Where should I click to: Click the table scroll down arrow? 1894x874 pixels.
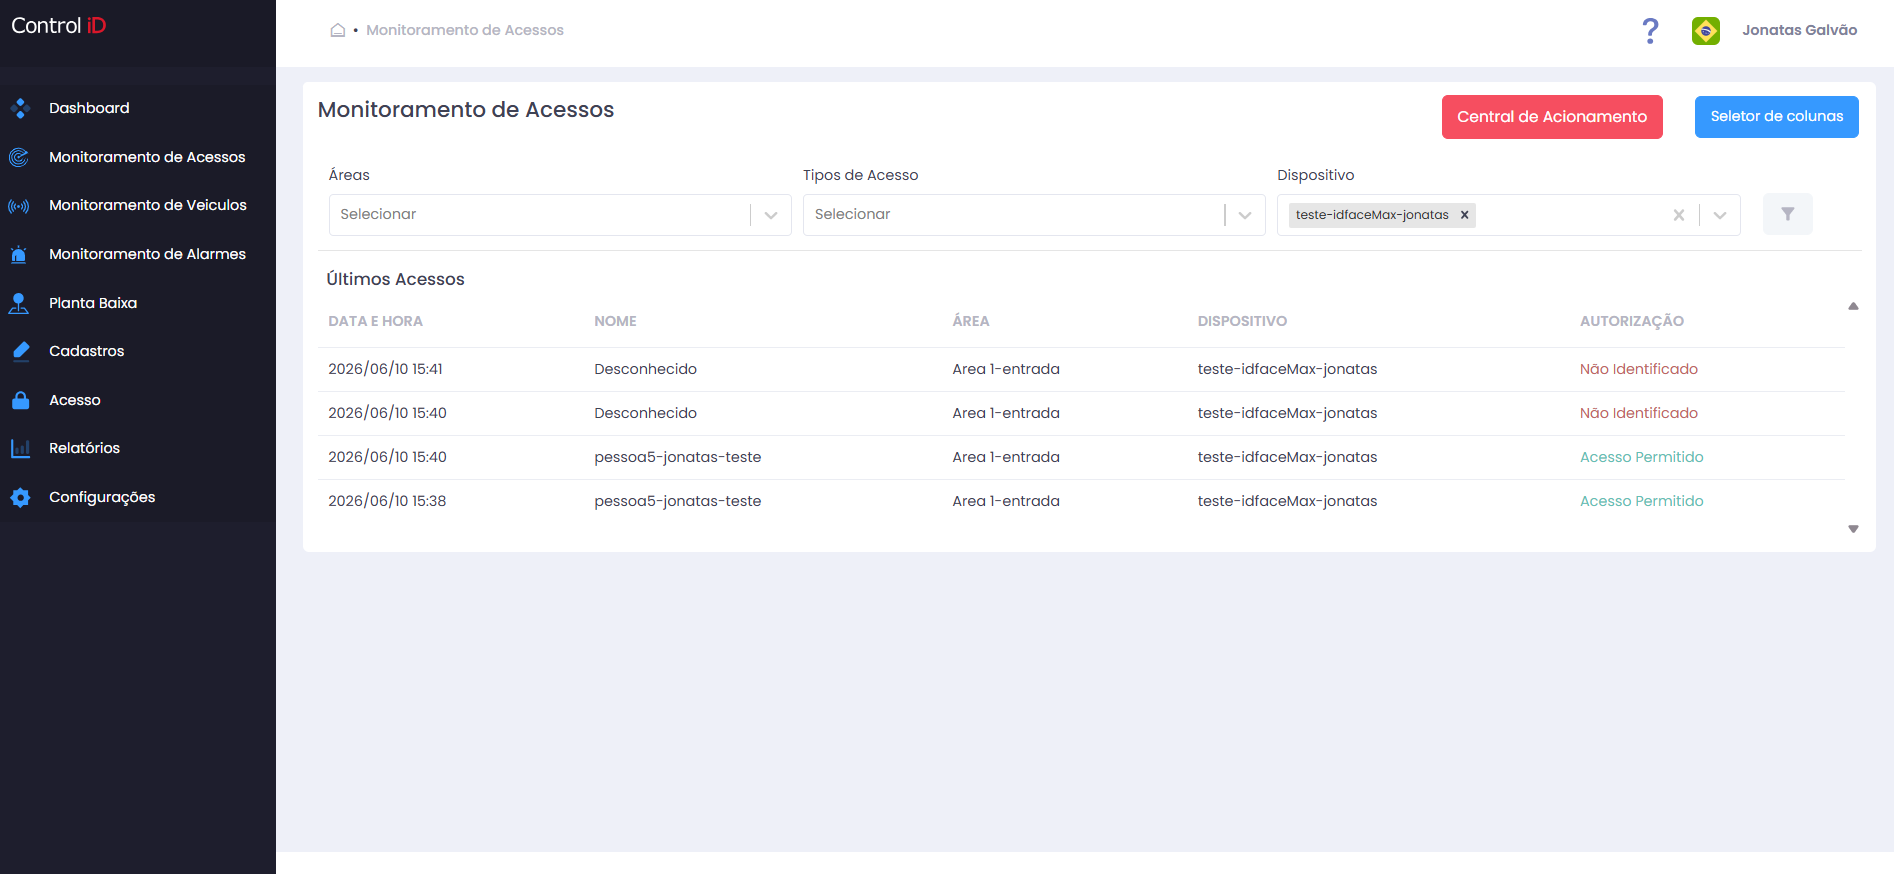1853,529
